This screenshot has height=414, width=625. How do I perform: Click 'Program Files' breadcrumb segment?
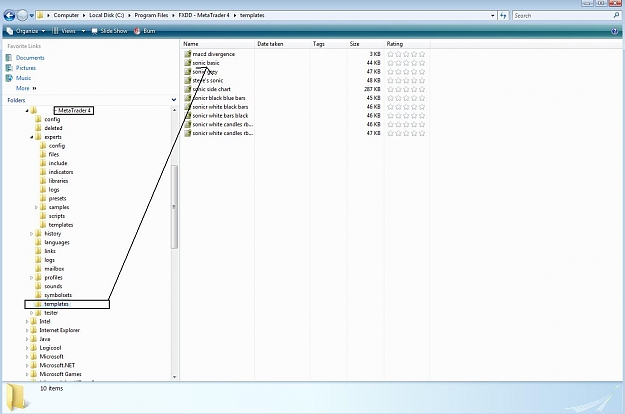[151, 15]
